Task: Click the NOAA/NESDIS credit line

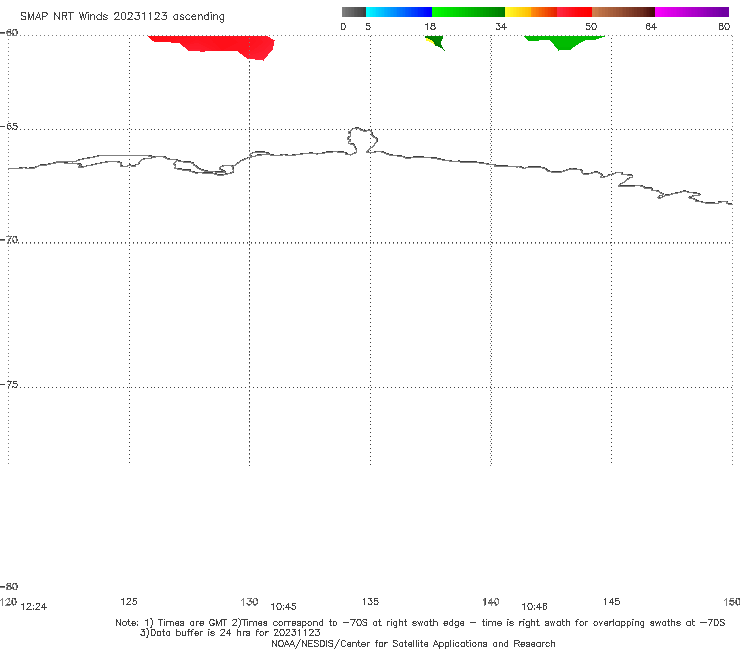Action: [x=413, y=643]
